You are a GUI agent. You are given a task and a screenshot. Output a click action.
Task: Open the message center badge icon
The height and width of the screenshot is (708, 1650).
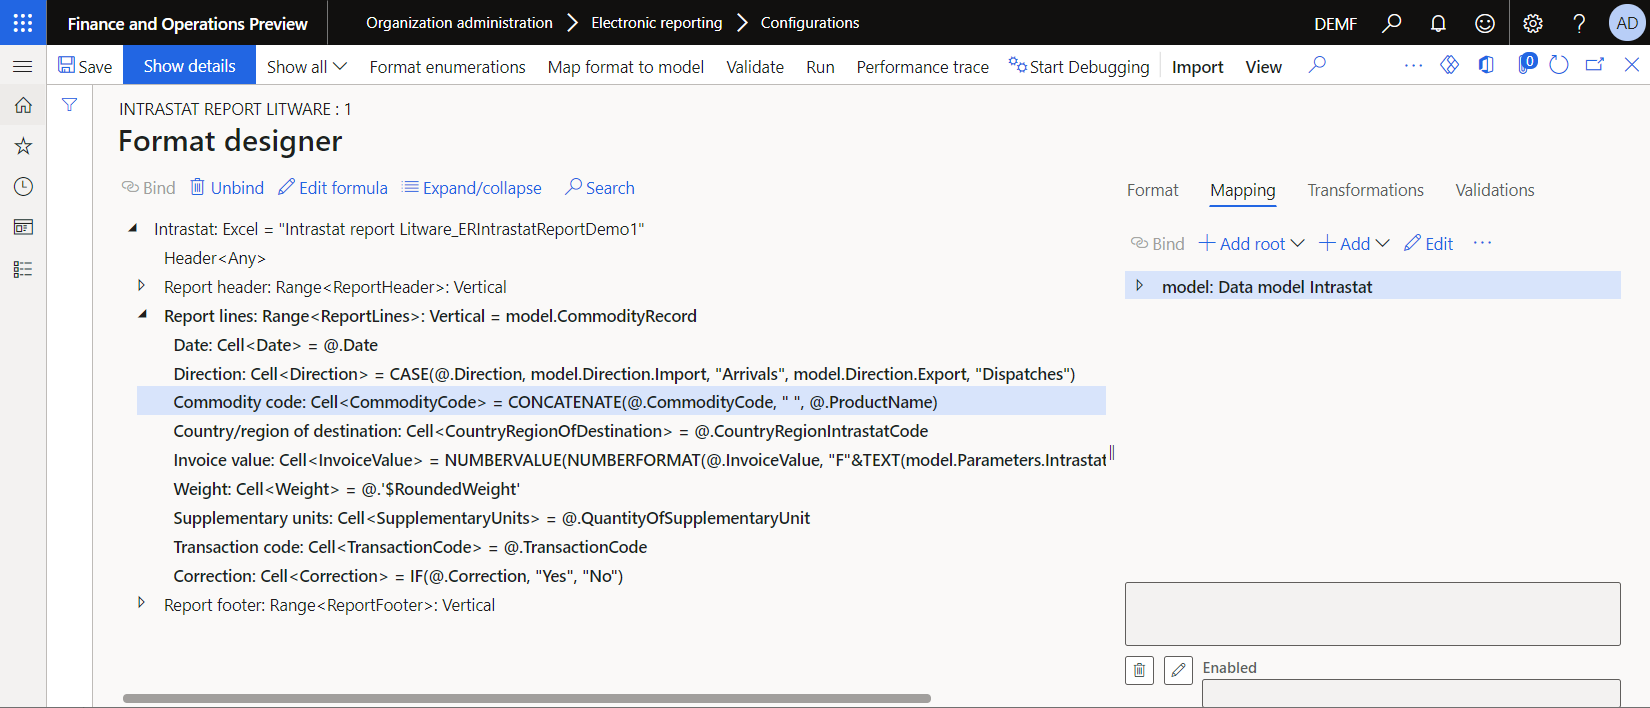(1526, 64)
